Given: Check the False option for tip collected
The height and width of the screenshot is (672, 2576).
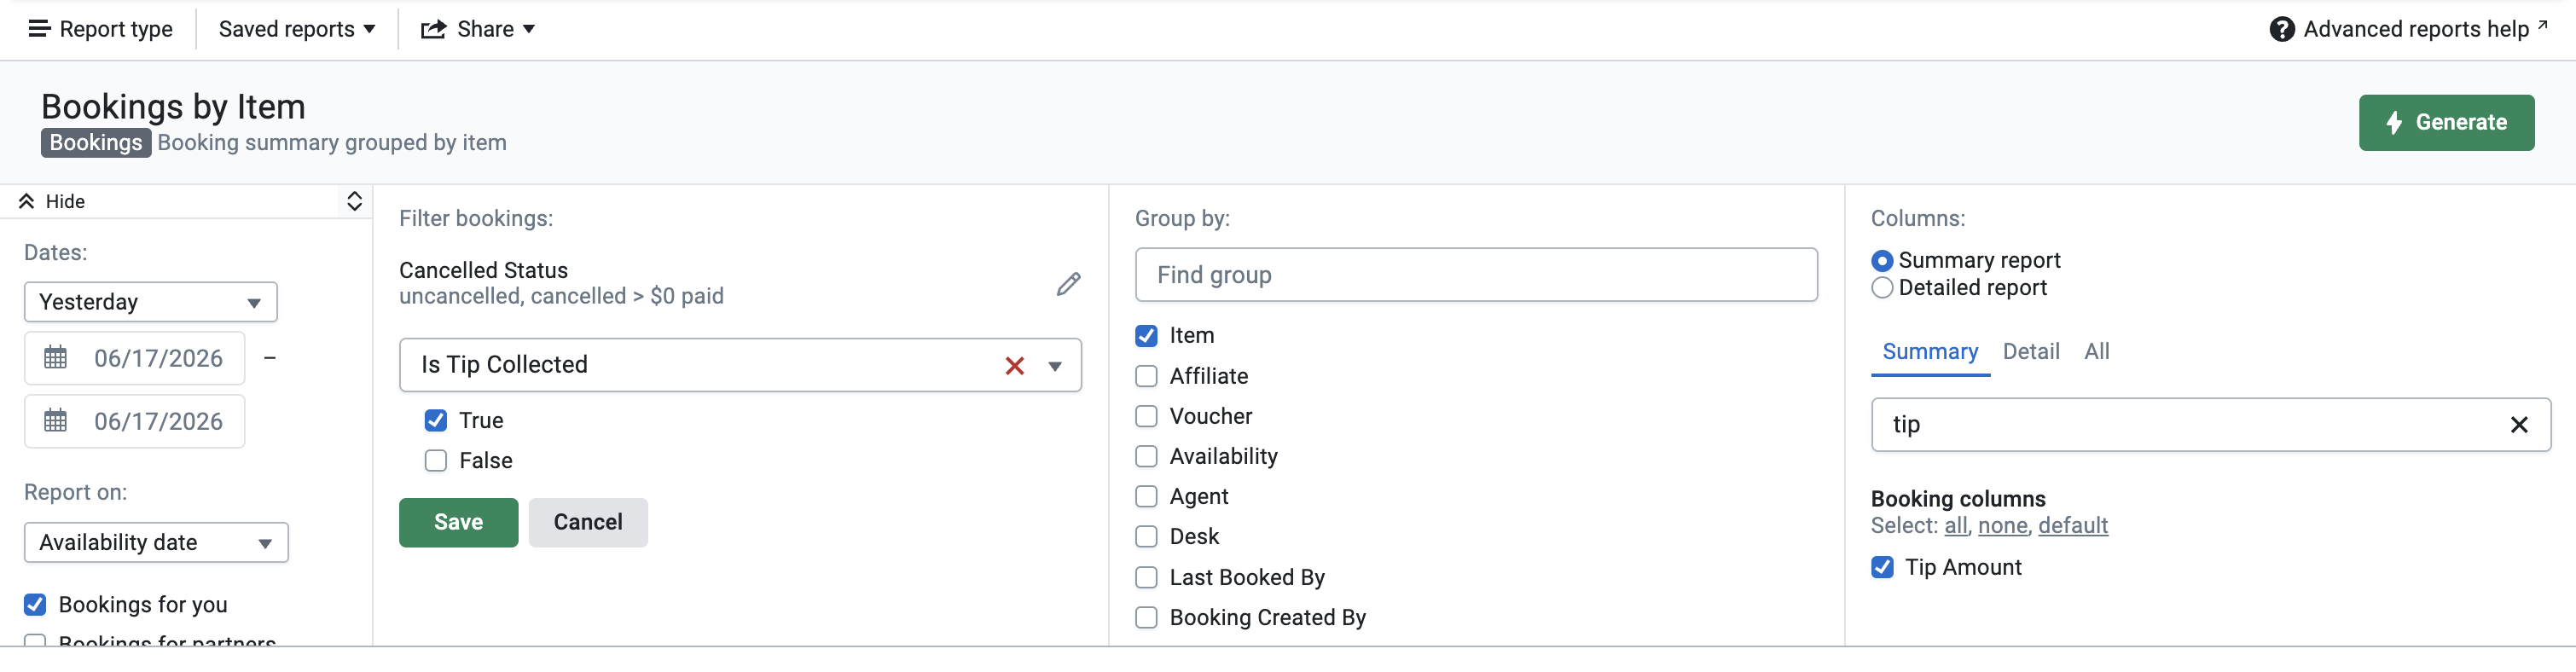Looking at the screenshot, I should click(x=435, y=461).
